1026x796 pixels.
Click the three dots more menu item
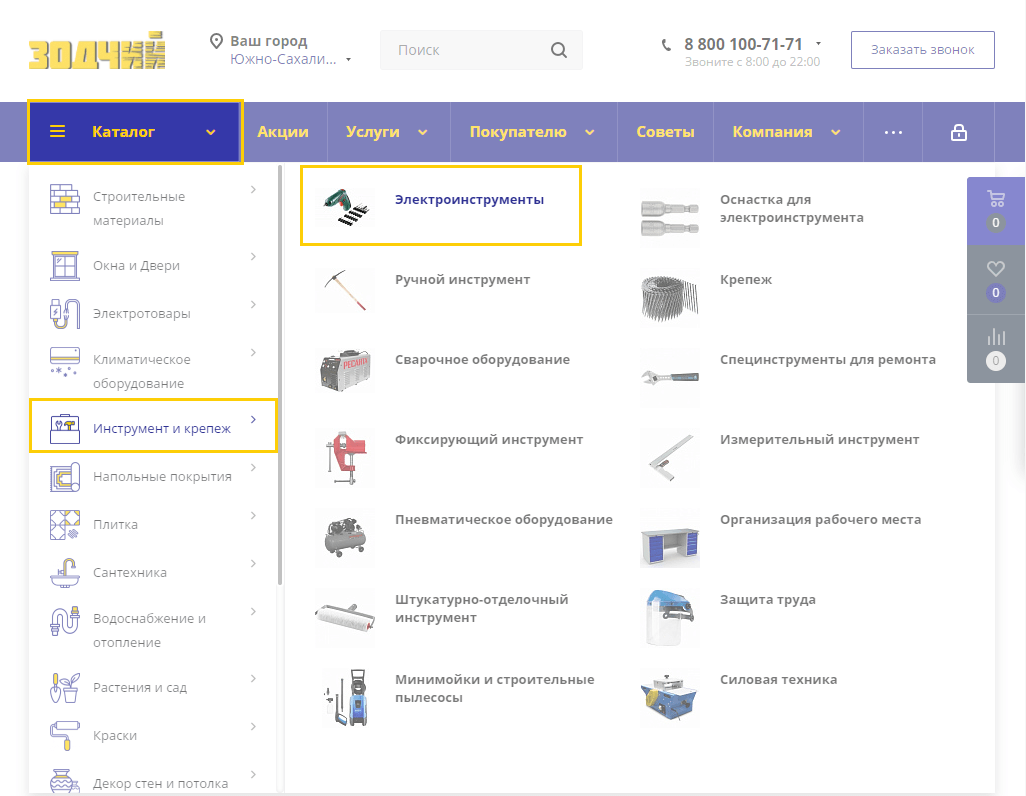(893, 132)
